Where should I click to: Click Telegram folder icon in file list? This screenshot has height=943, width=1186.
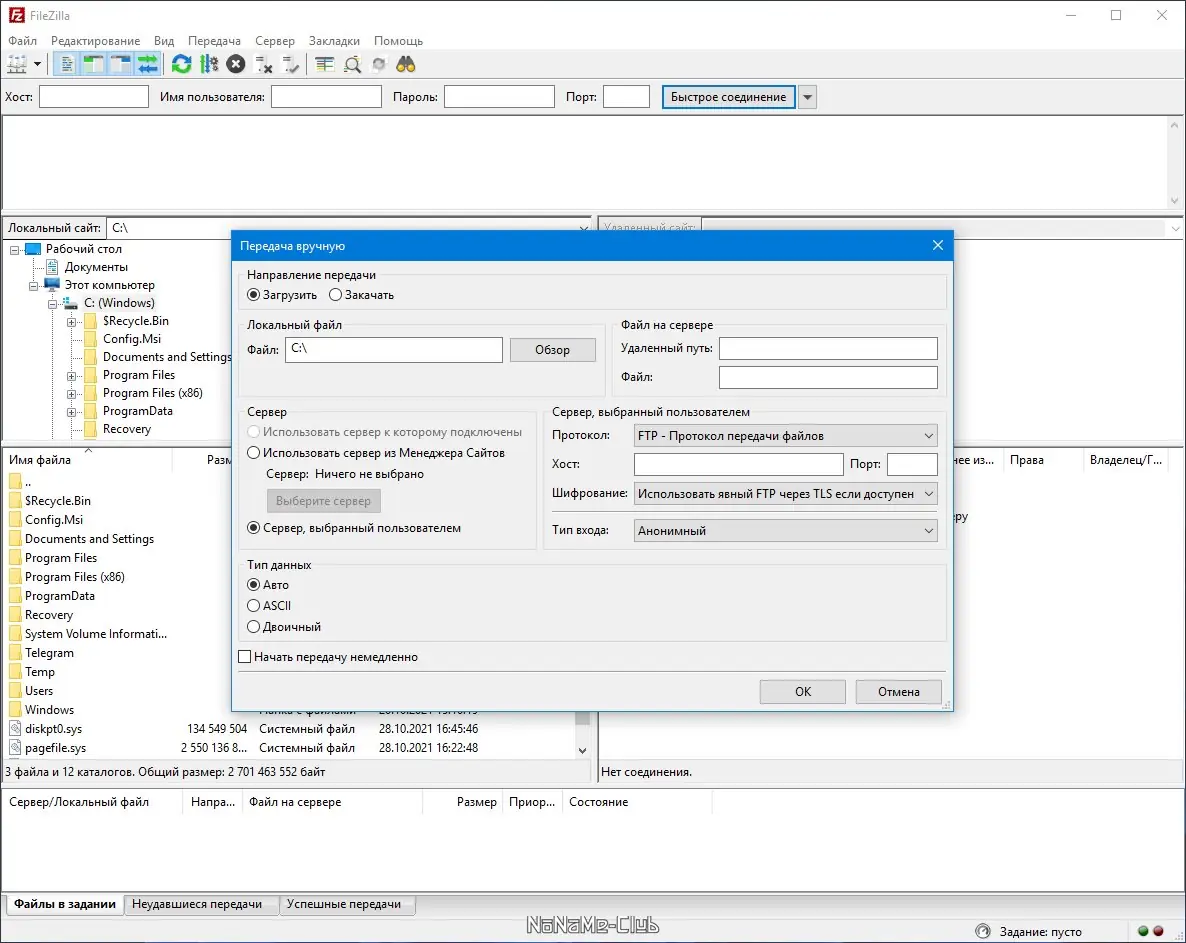coord(15,653)
